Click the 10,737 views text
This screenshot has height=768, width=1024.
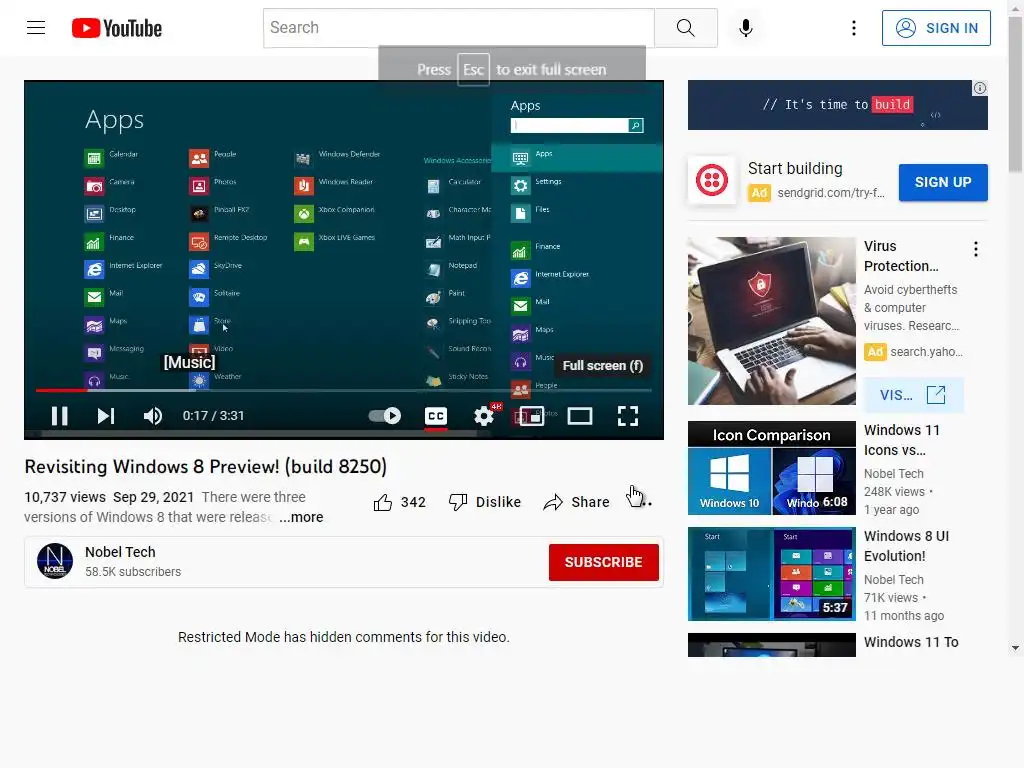click(65, 498)
